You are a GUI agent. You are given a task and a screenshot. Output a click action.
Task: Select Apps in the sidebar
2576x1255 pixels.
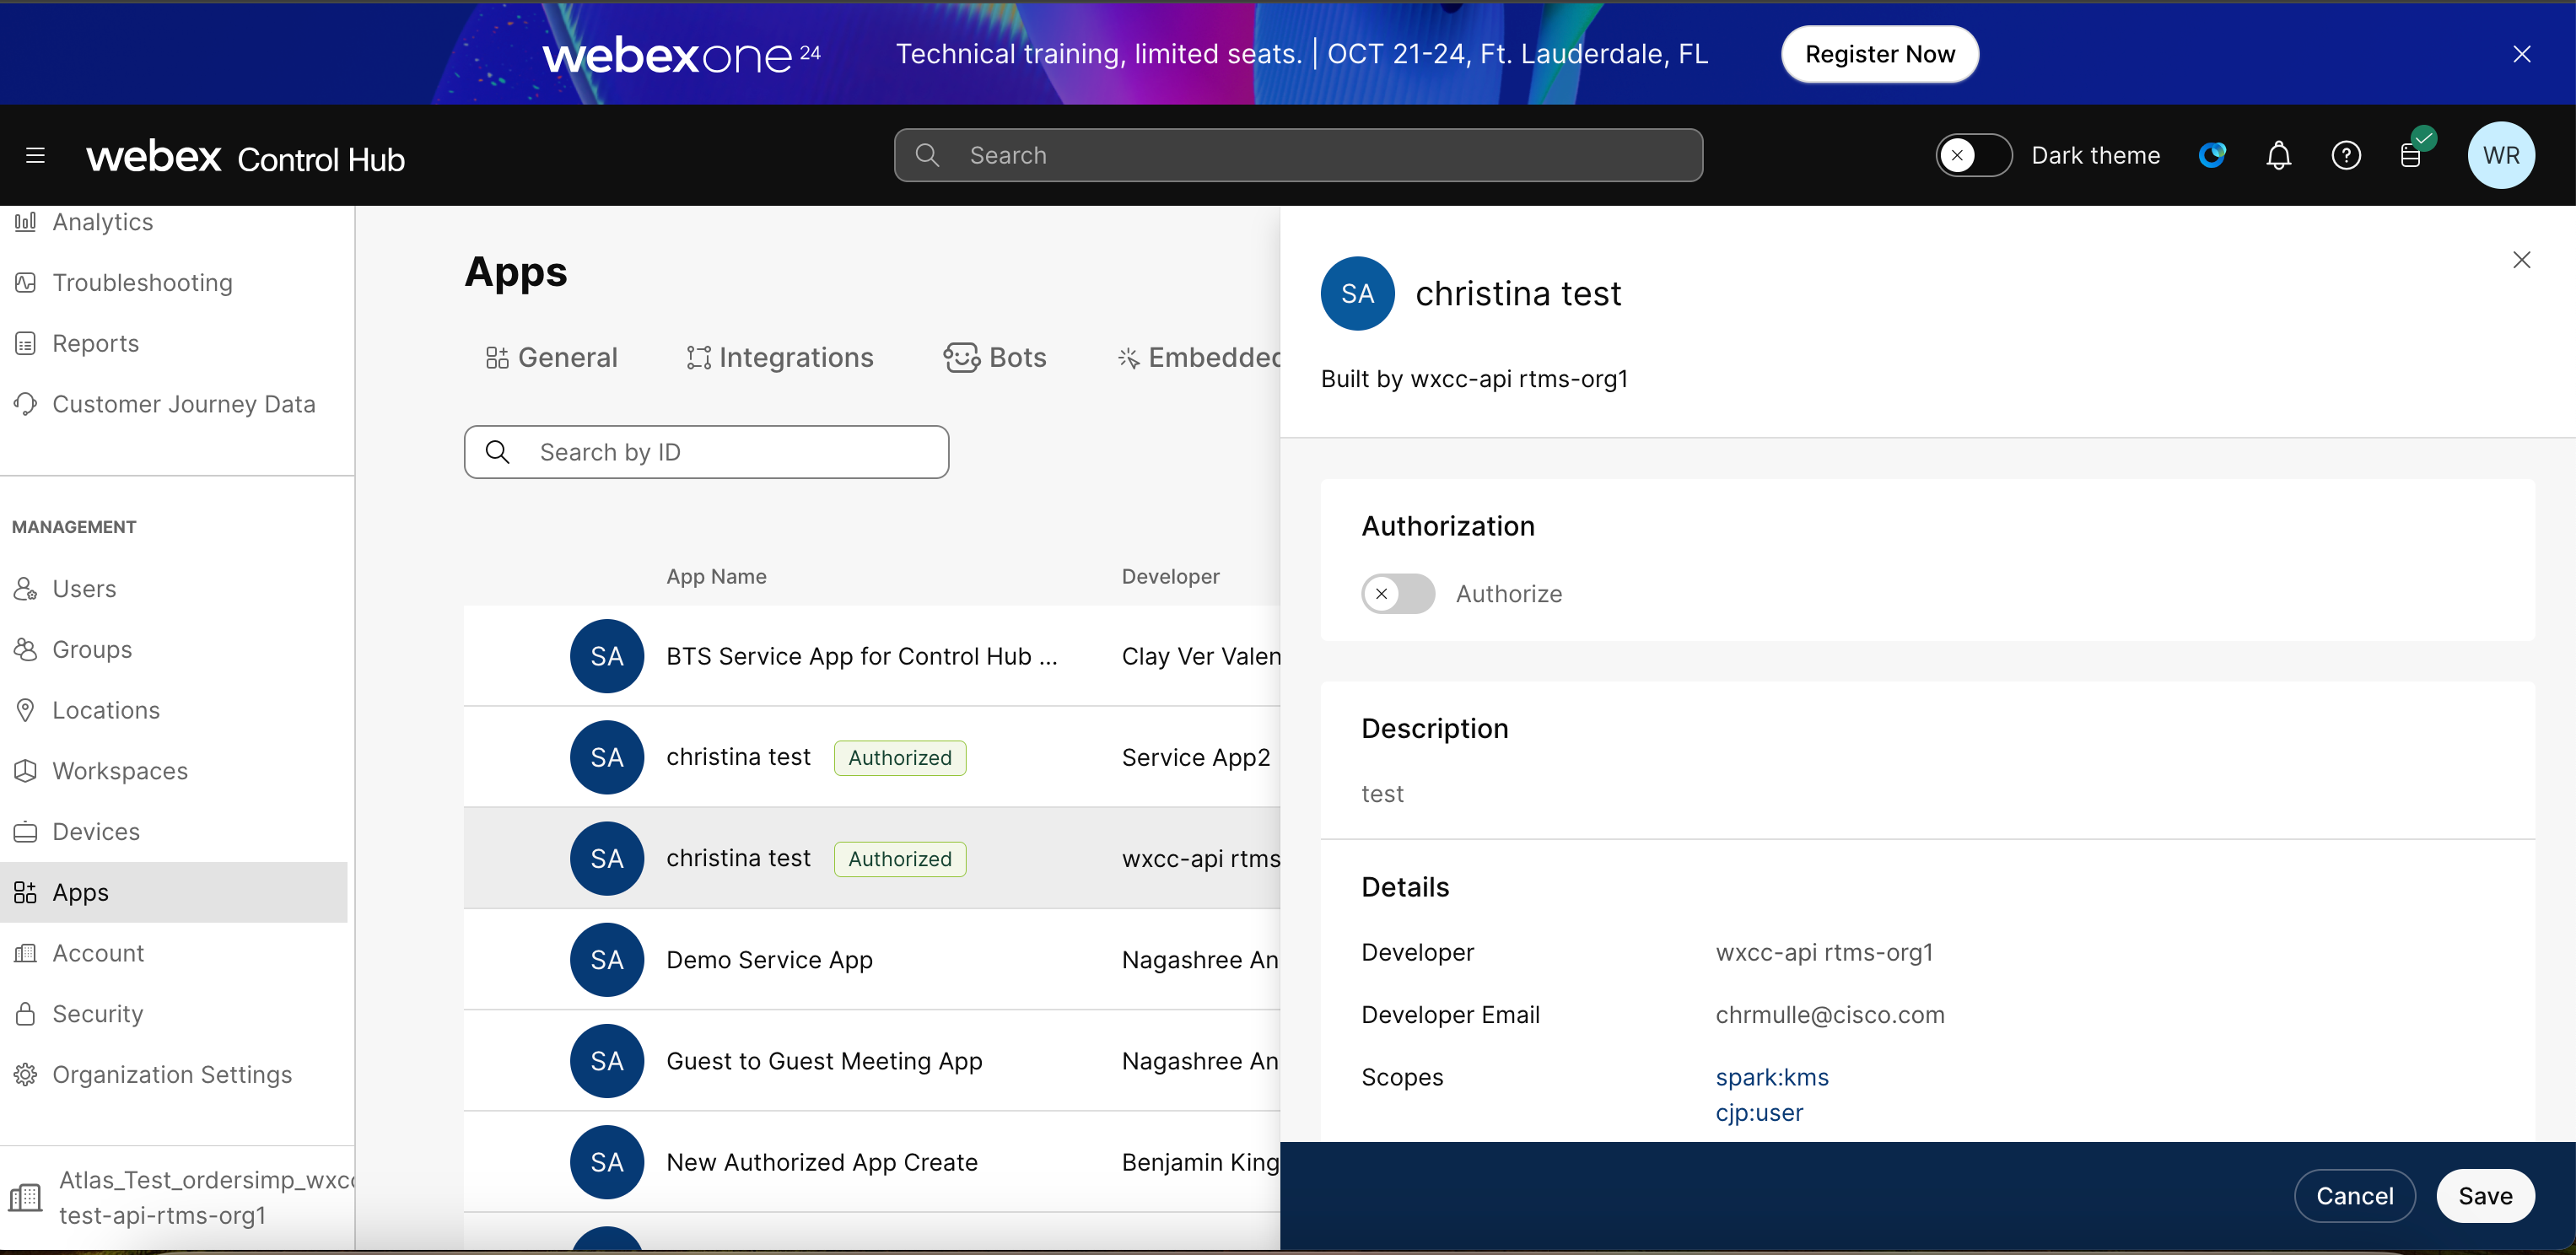point(174,892)
